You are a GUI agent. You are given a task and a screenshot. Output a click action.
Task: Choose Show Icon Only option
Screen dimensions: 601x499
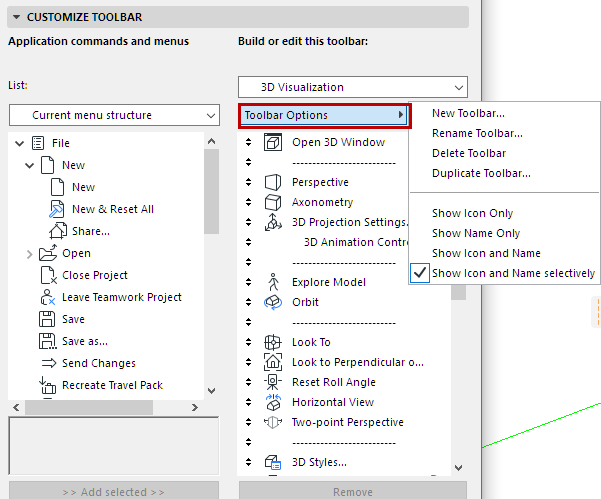tap(472, 213)
